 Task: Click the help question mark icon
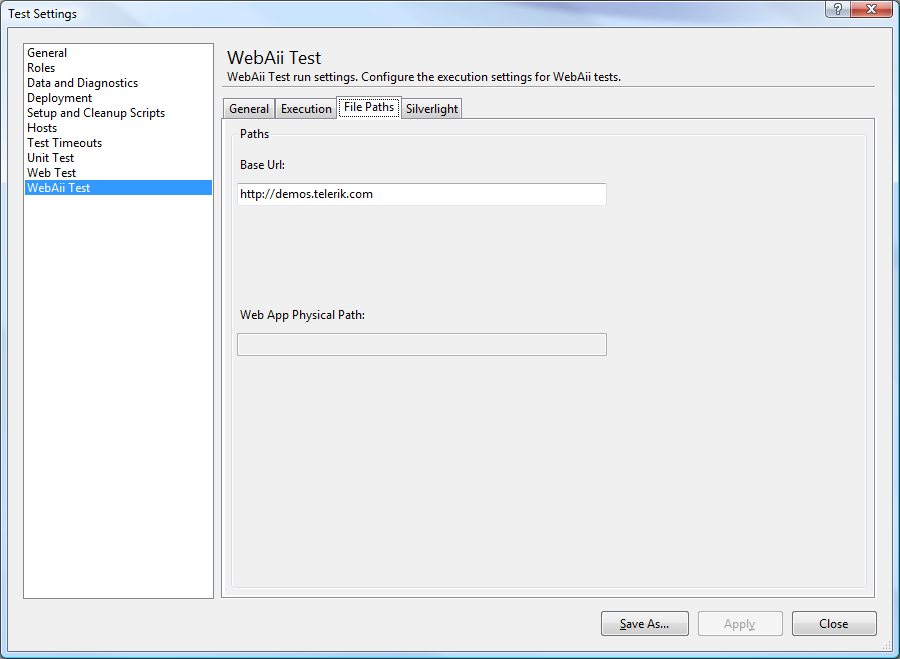point(837,10)
